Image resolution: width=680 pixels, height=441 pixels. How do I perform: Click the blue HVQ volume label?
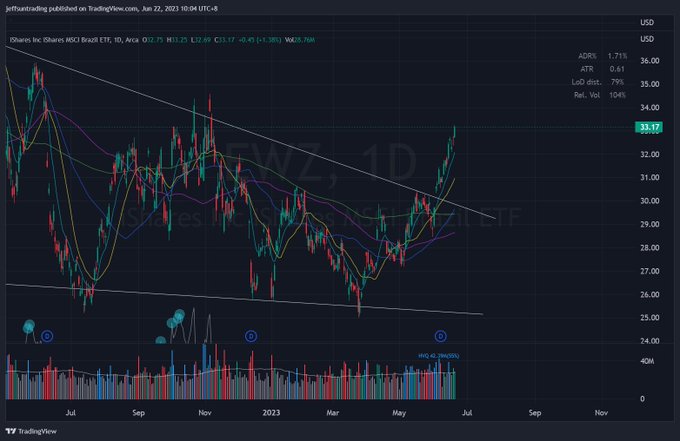(x=438, y=356)
